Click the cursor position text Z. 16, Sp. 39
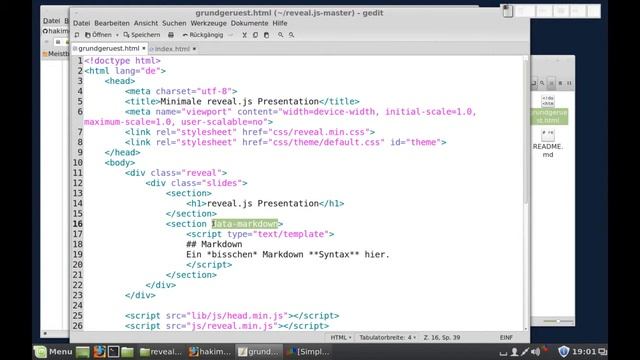The image size is (640, 360). tap(442, 338)
